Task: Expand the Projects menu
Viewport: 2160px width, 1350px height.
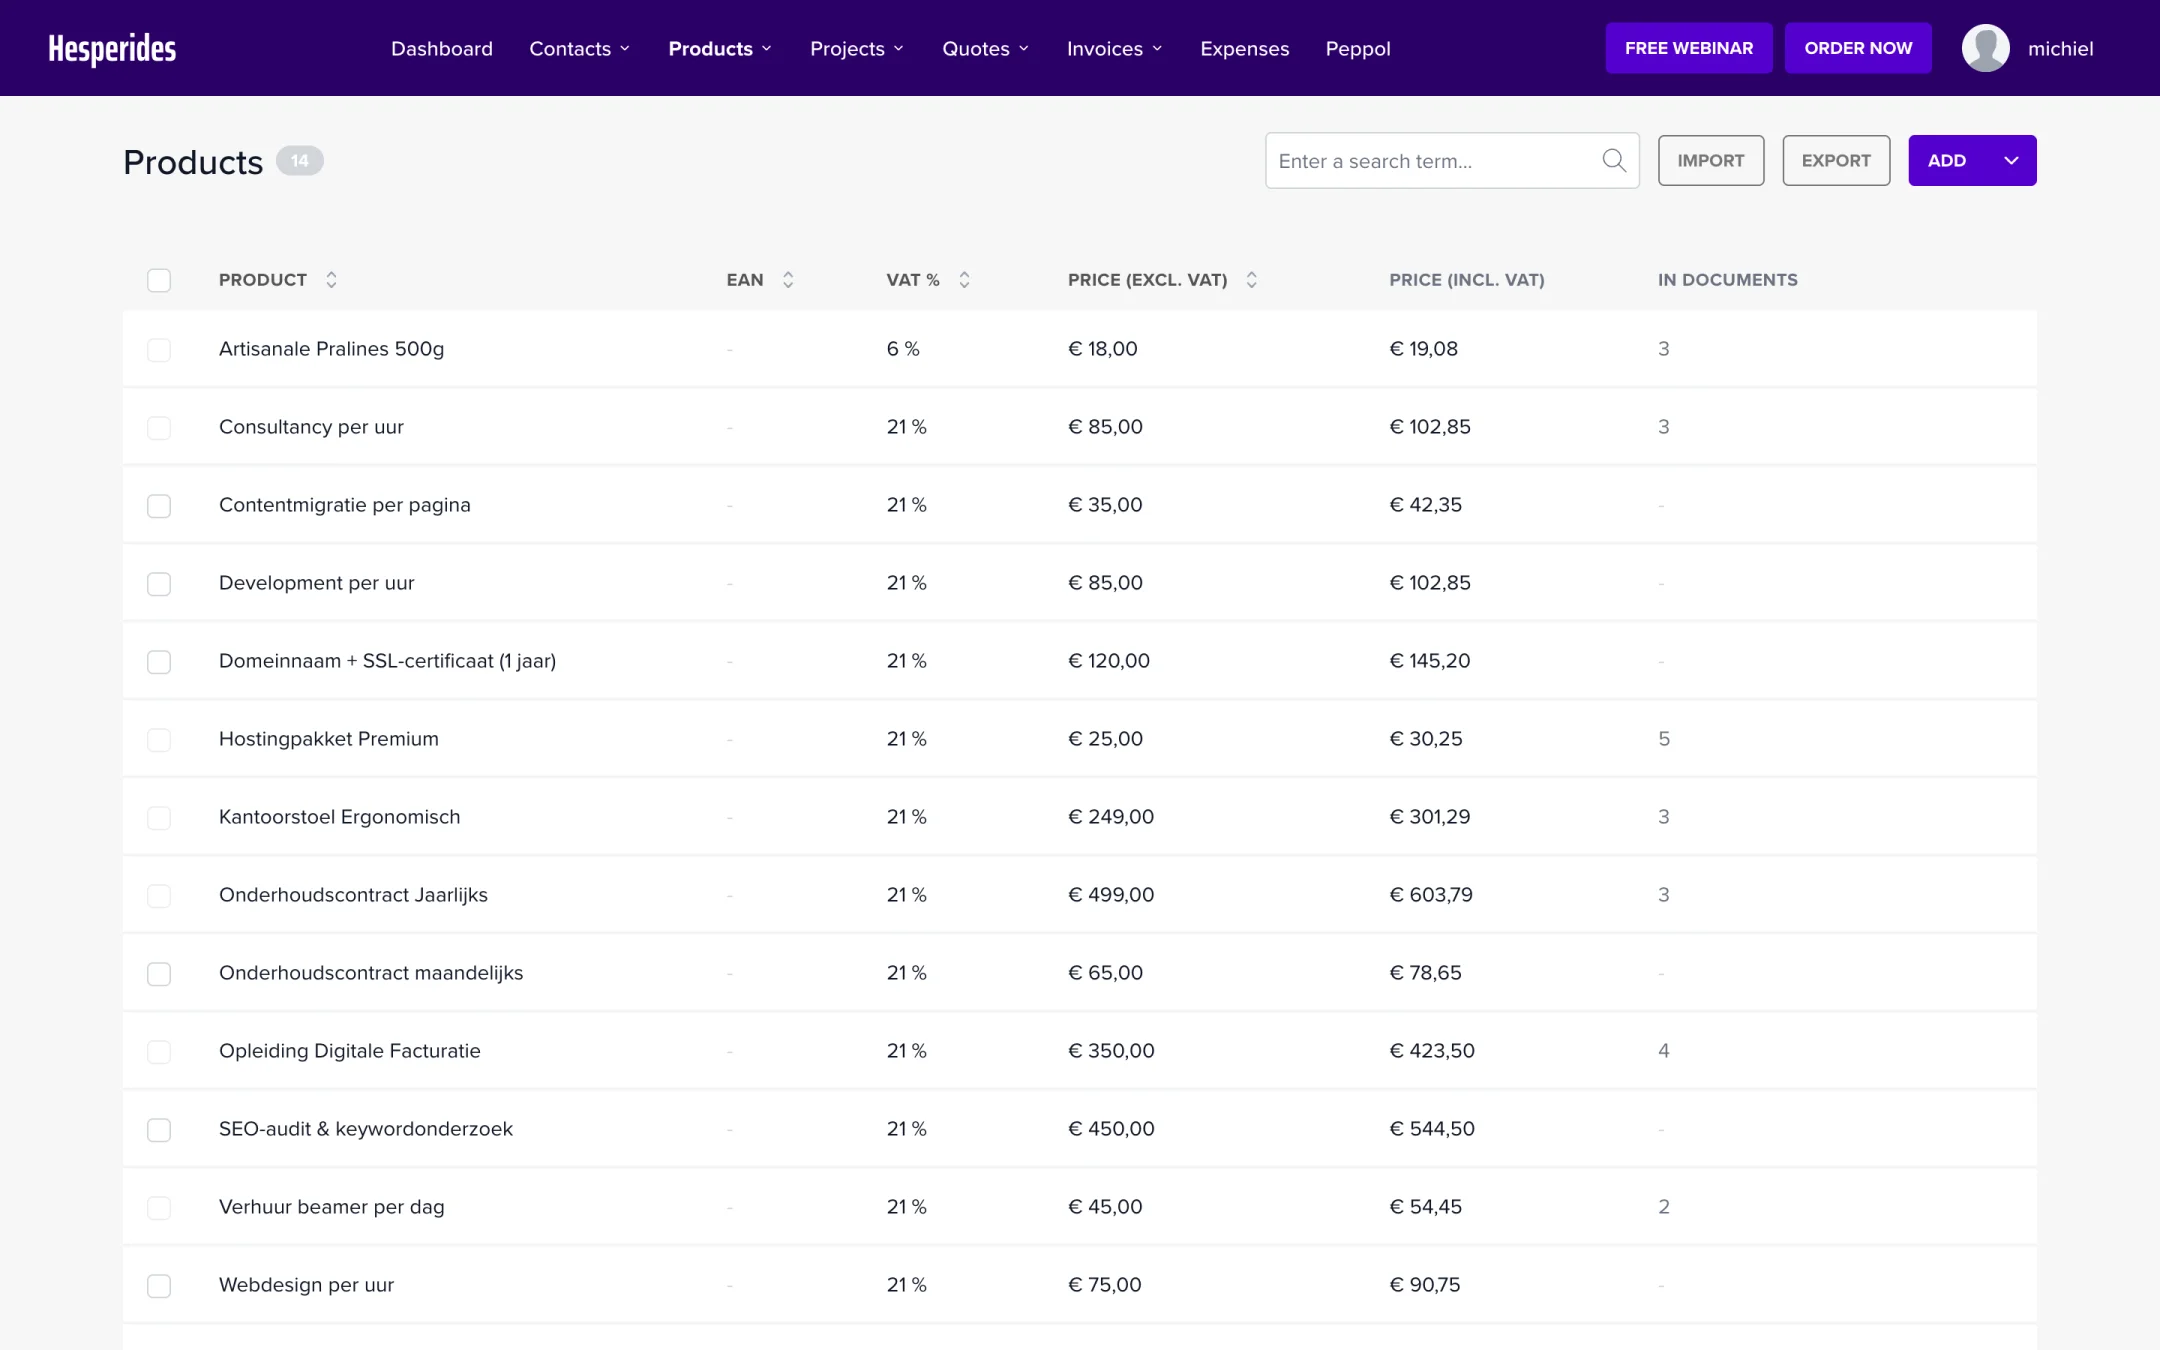Action: pos(857,48)
